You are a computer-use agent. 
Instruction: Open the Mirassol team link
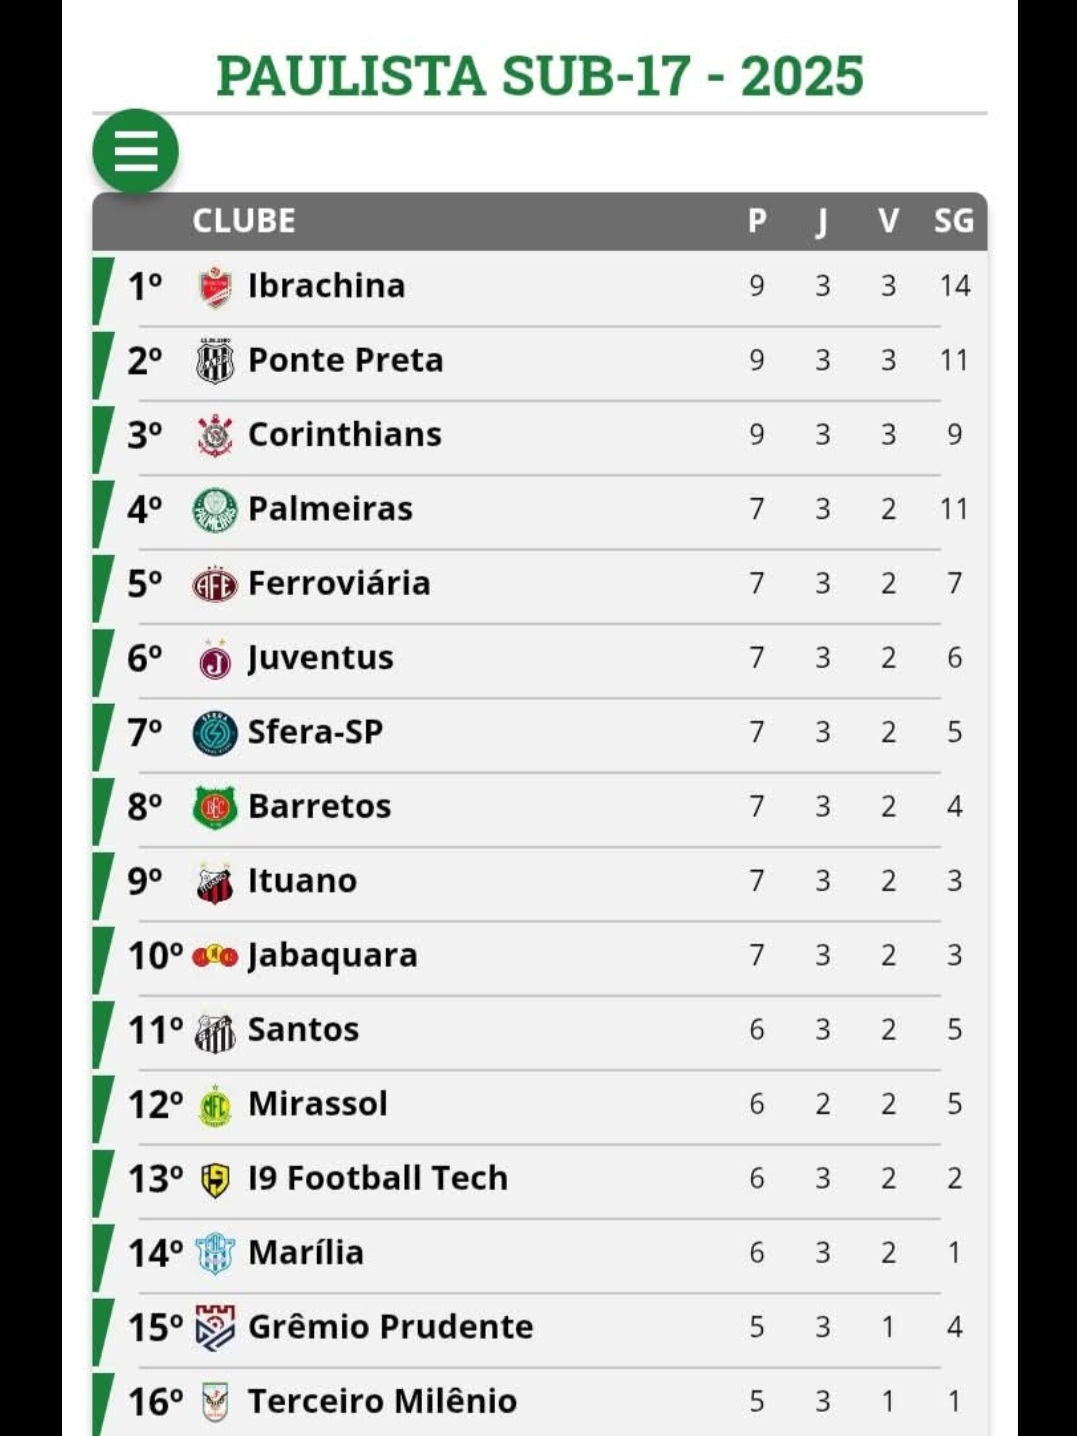pyautogui.click(x=317, y=1104)
